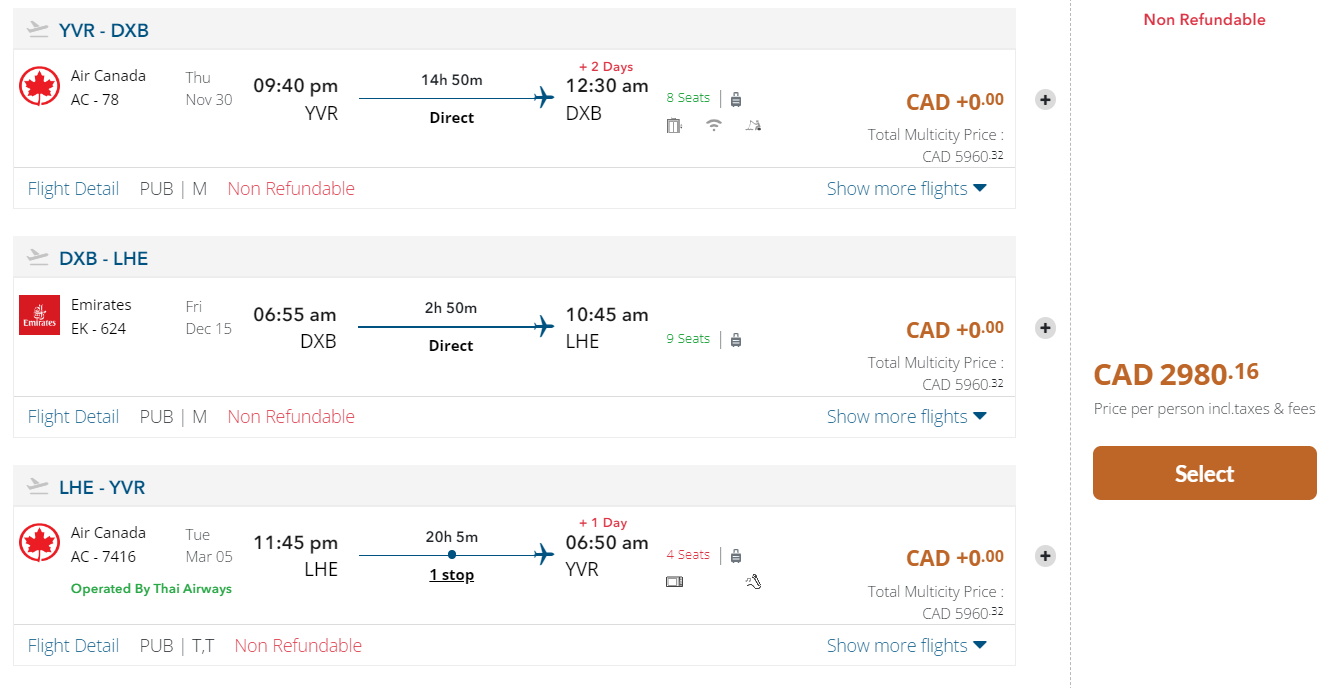
Task: Expand the YVR-DXB flight with the plus button
Action: point(1045,100)
